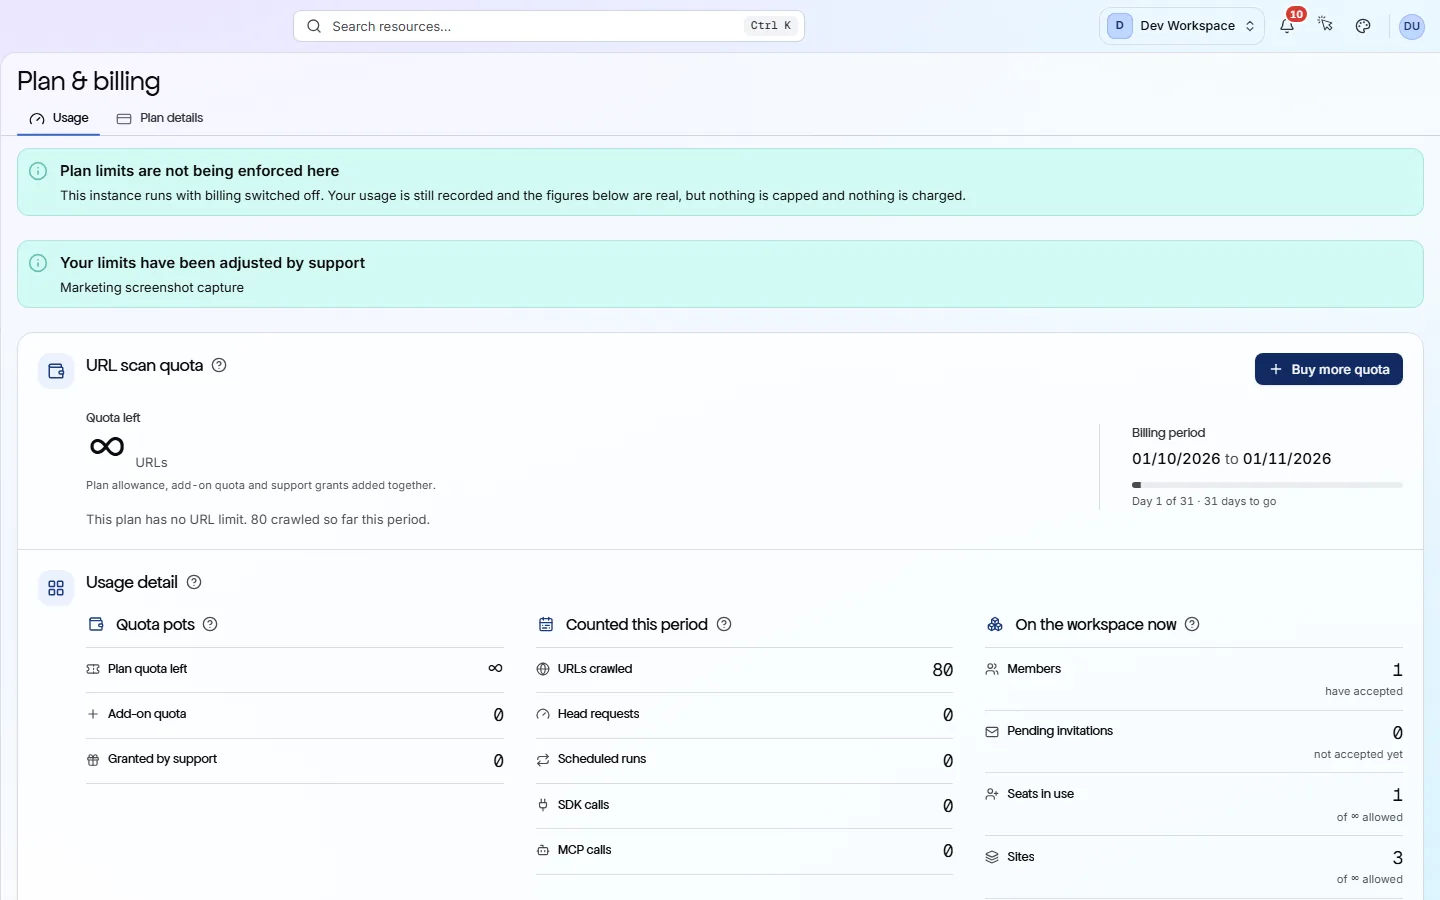The height and width of the screenshot is (900, 1440).
Task: Click the infinity symbol under Quota left
Action: click(107, 446)
